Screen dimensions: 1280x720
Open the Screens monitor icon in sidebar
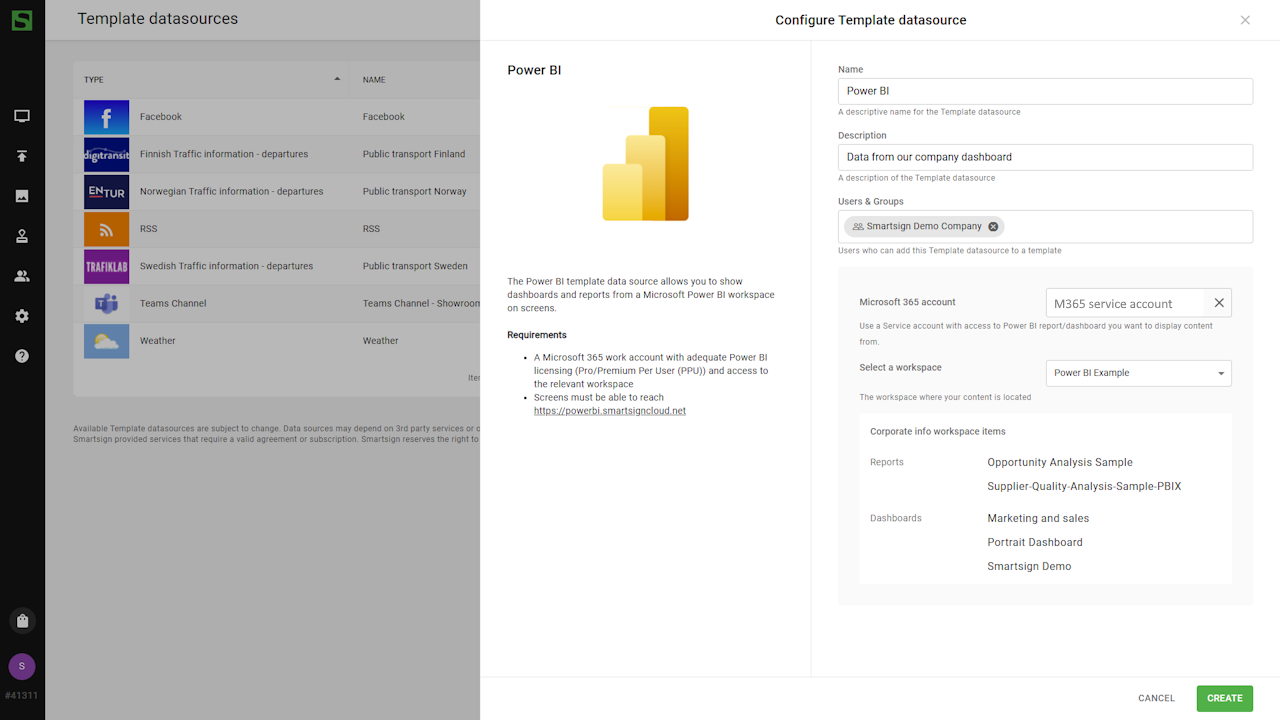22,116
